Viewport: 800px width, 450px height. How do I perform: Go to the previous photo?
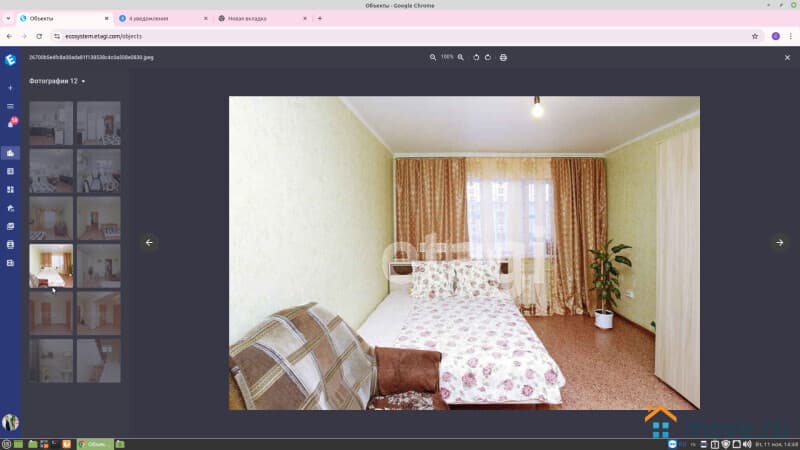click(x=149, y=242)
